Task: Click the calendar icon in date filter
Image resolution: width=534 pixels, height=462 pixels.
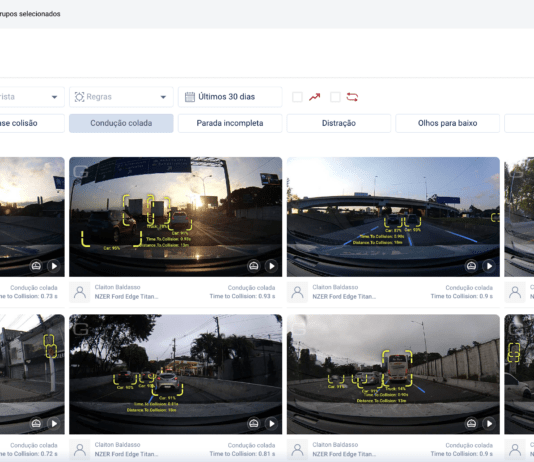Action: coord(190,97)
